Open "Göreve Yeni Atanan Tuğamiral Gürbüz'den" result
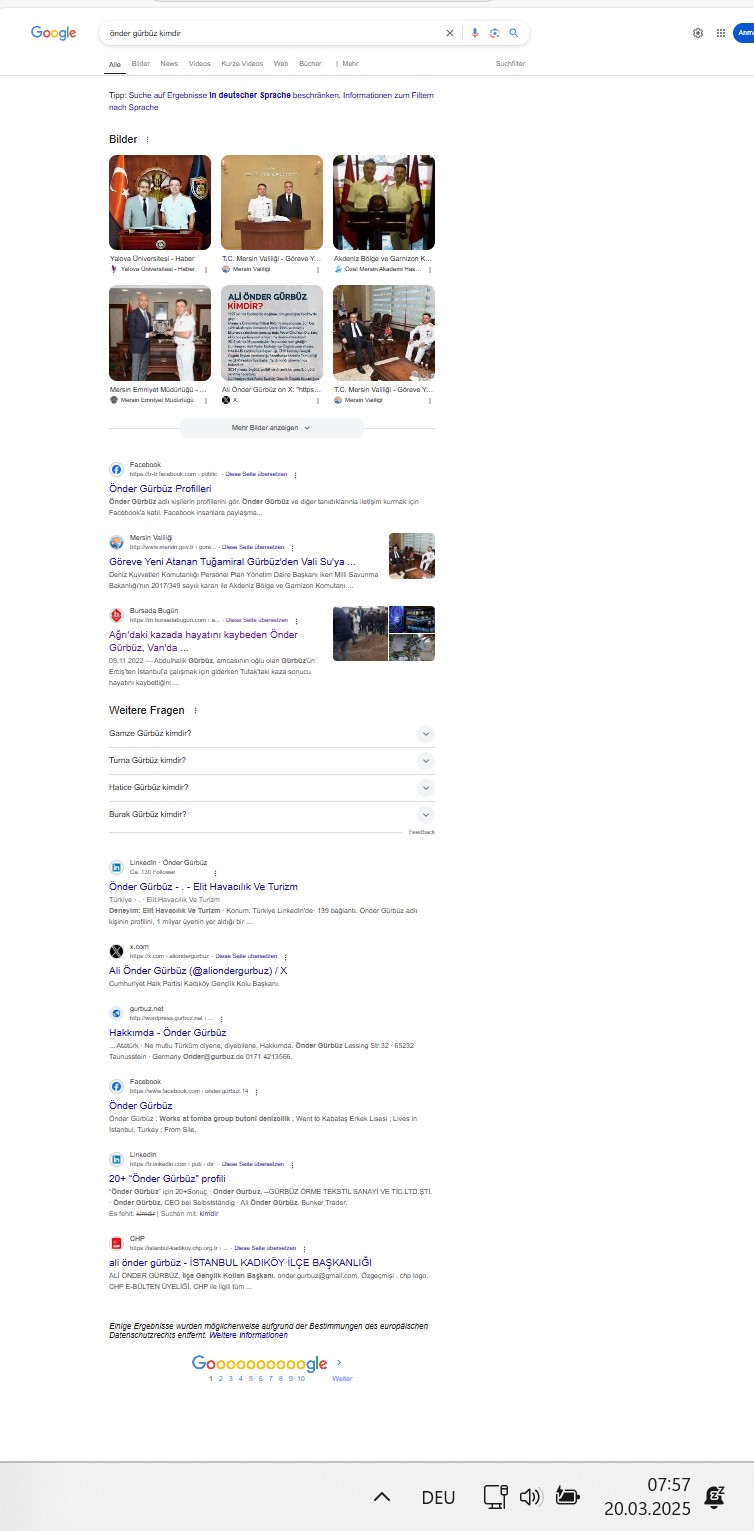754x1531 pixels. pos(232,562)
